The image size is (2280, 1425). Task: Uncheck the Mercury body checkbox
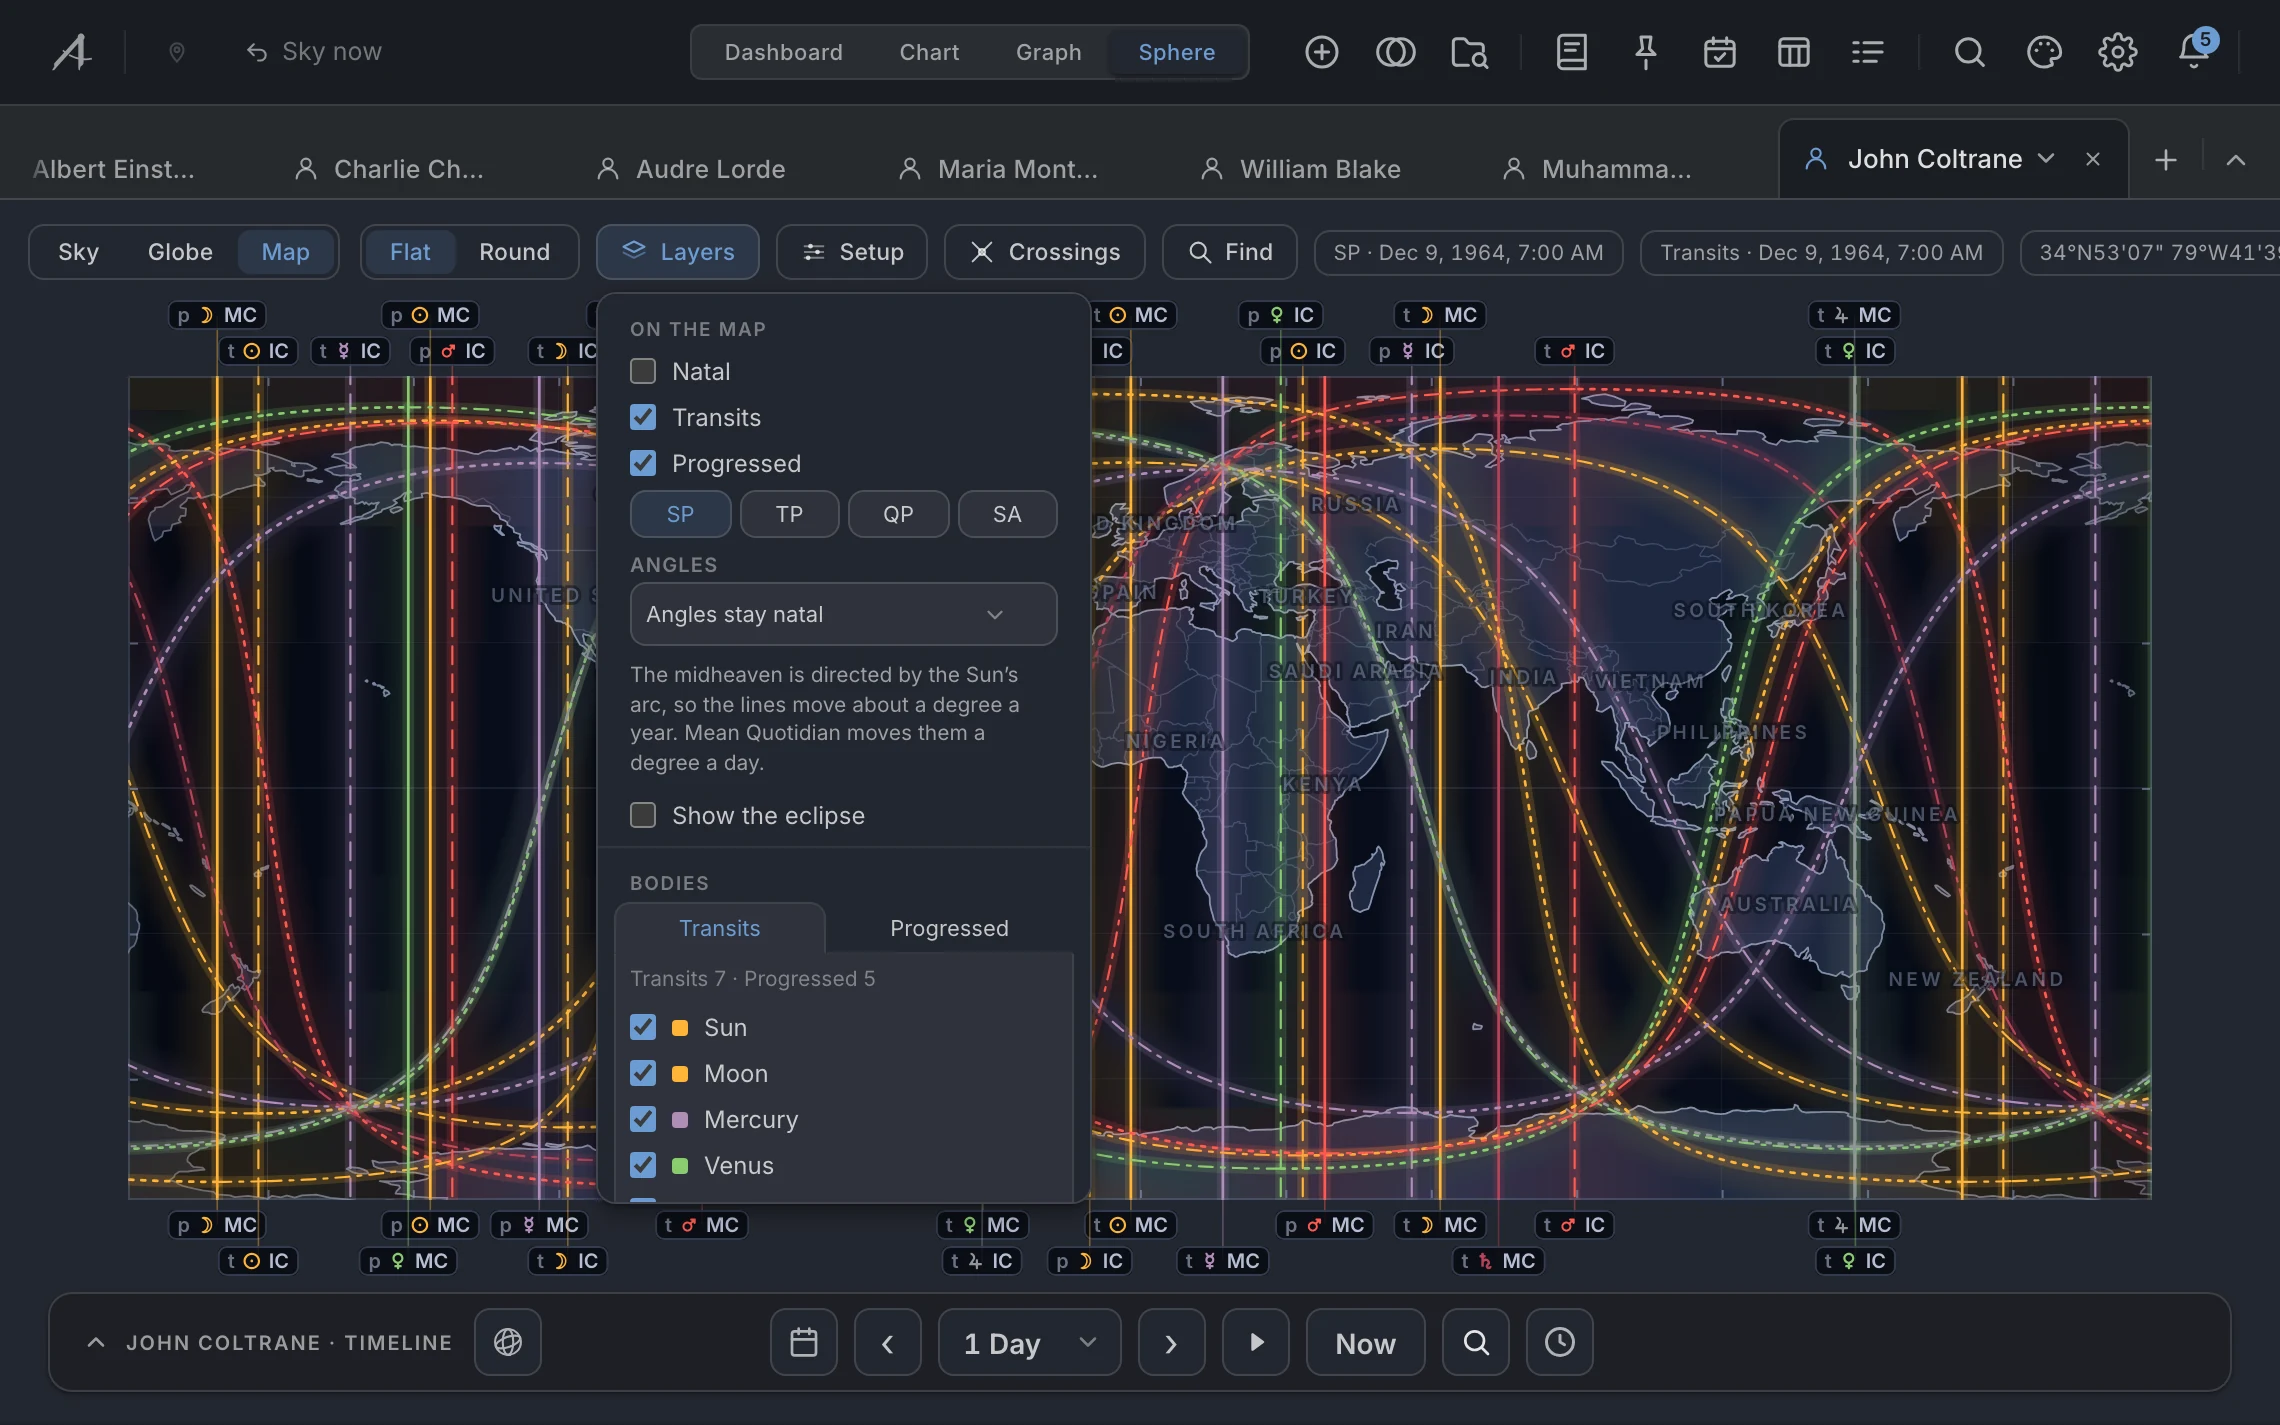tap(643, 1119)
